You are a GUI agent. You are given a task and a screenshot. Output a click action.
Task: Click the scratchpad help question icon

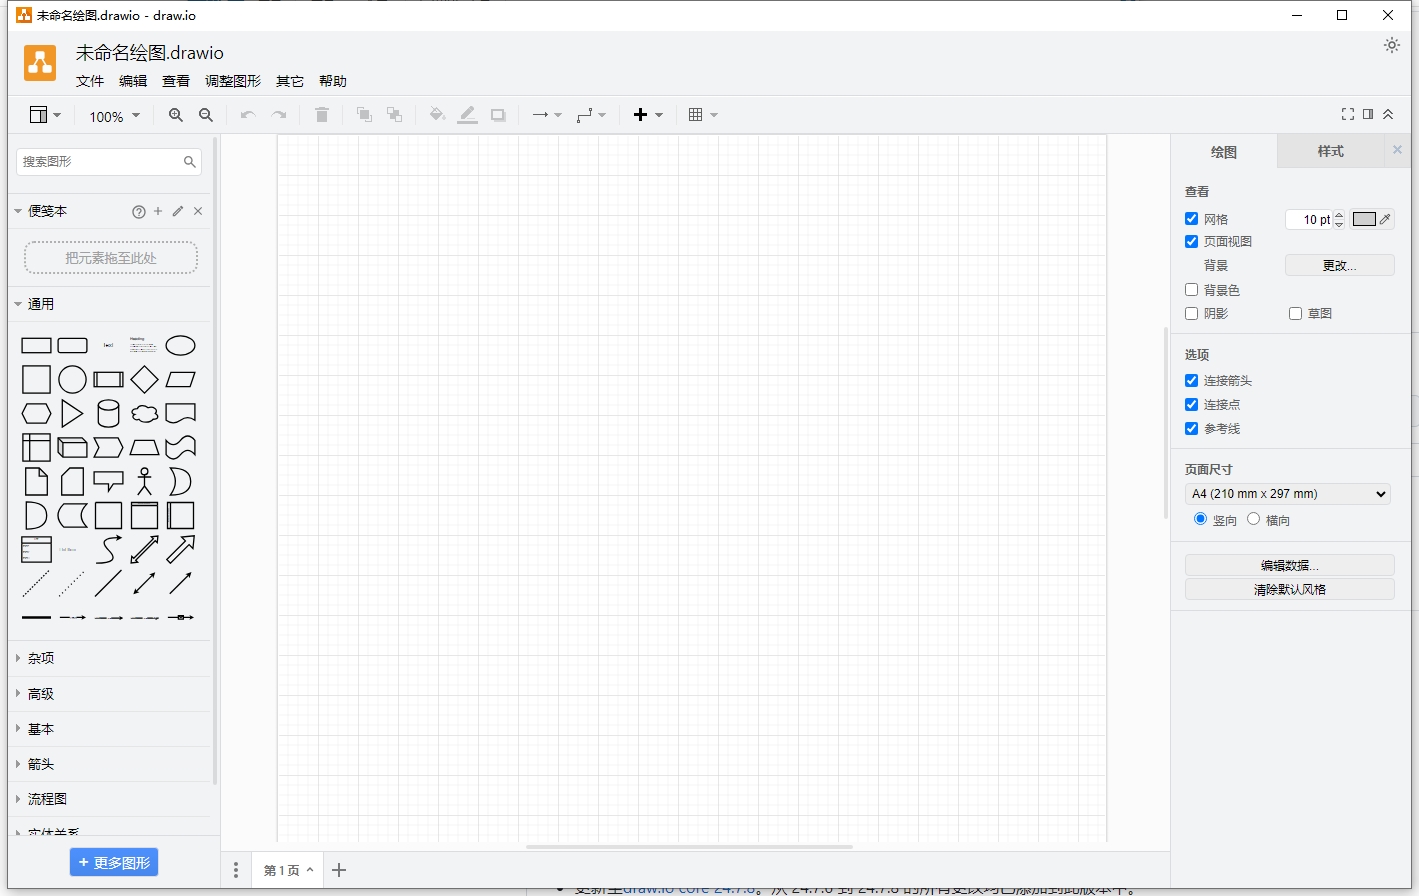point(139,212)
